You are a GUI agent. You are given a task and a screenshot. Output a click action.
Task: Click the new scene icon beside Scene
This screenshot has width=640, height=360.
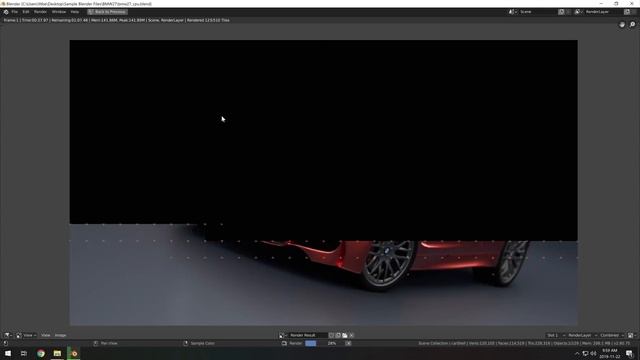[x=561, y=12]
